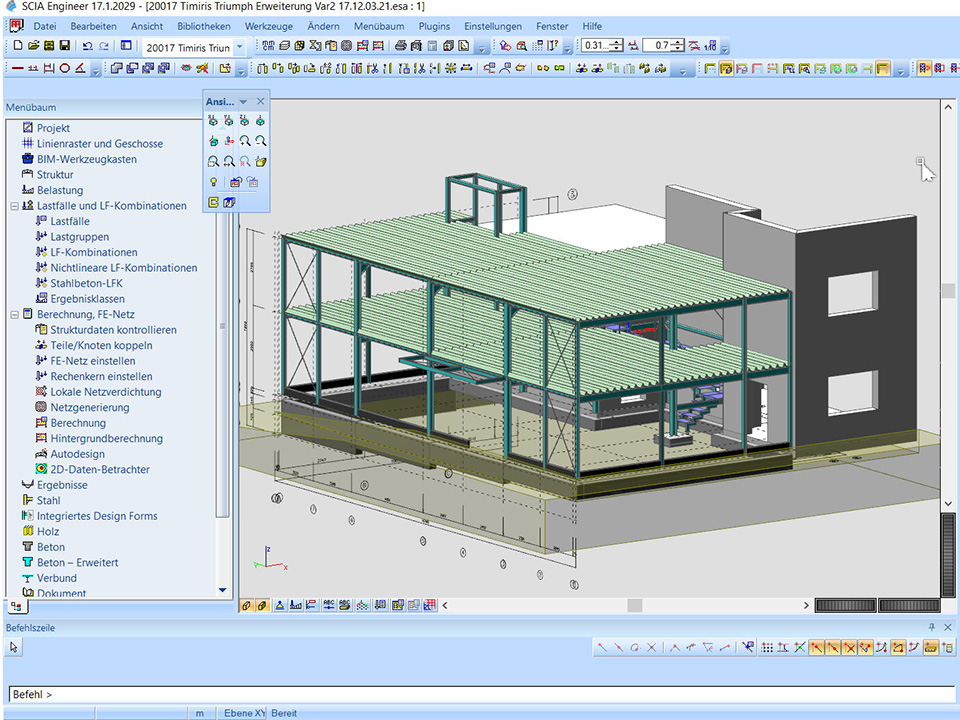This screenshot has width=960, height=720.
Task: Set view in X direction icon
Action: click(213, 121)
